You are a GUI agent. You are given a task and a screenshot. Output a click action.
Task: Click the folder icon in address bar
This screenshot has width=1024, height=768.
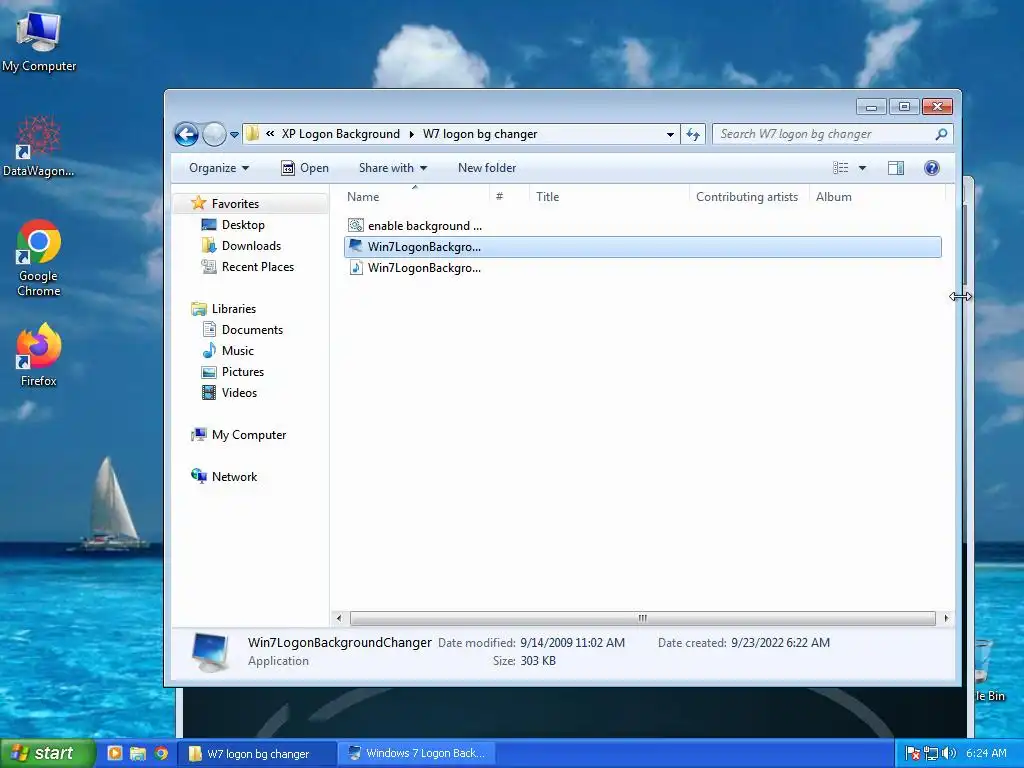pos(252,134)
